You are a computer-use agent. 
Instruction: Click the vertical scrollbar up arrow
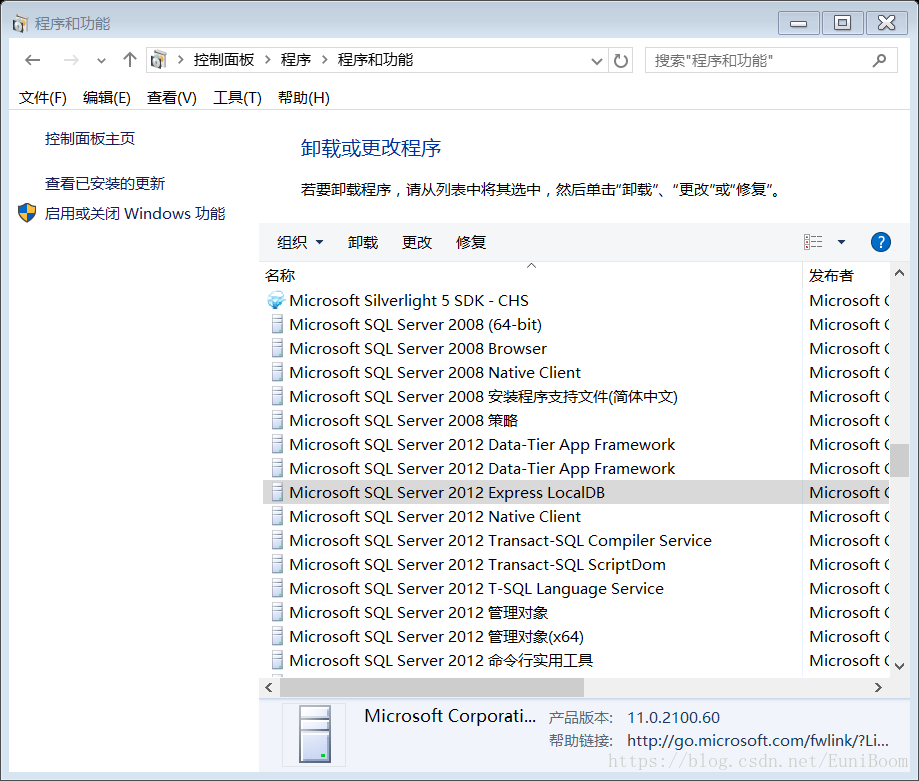click(899, 272)
